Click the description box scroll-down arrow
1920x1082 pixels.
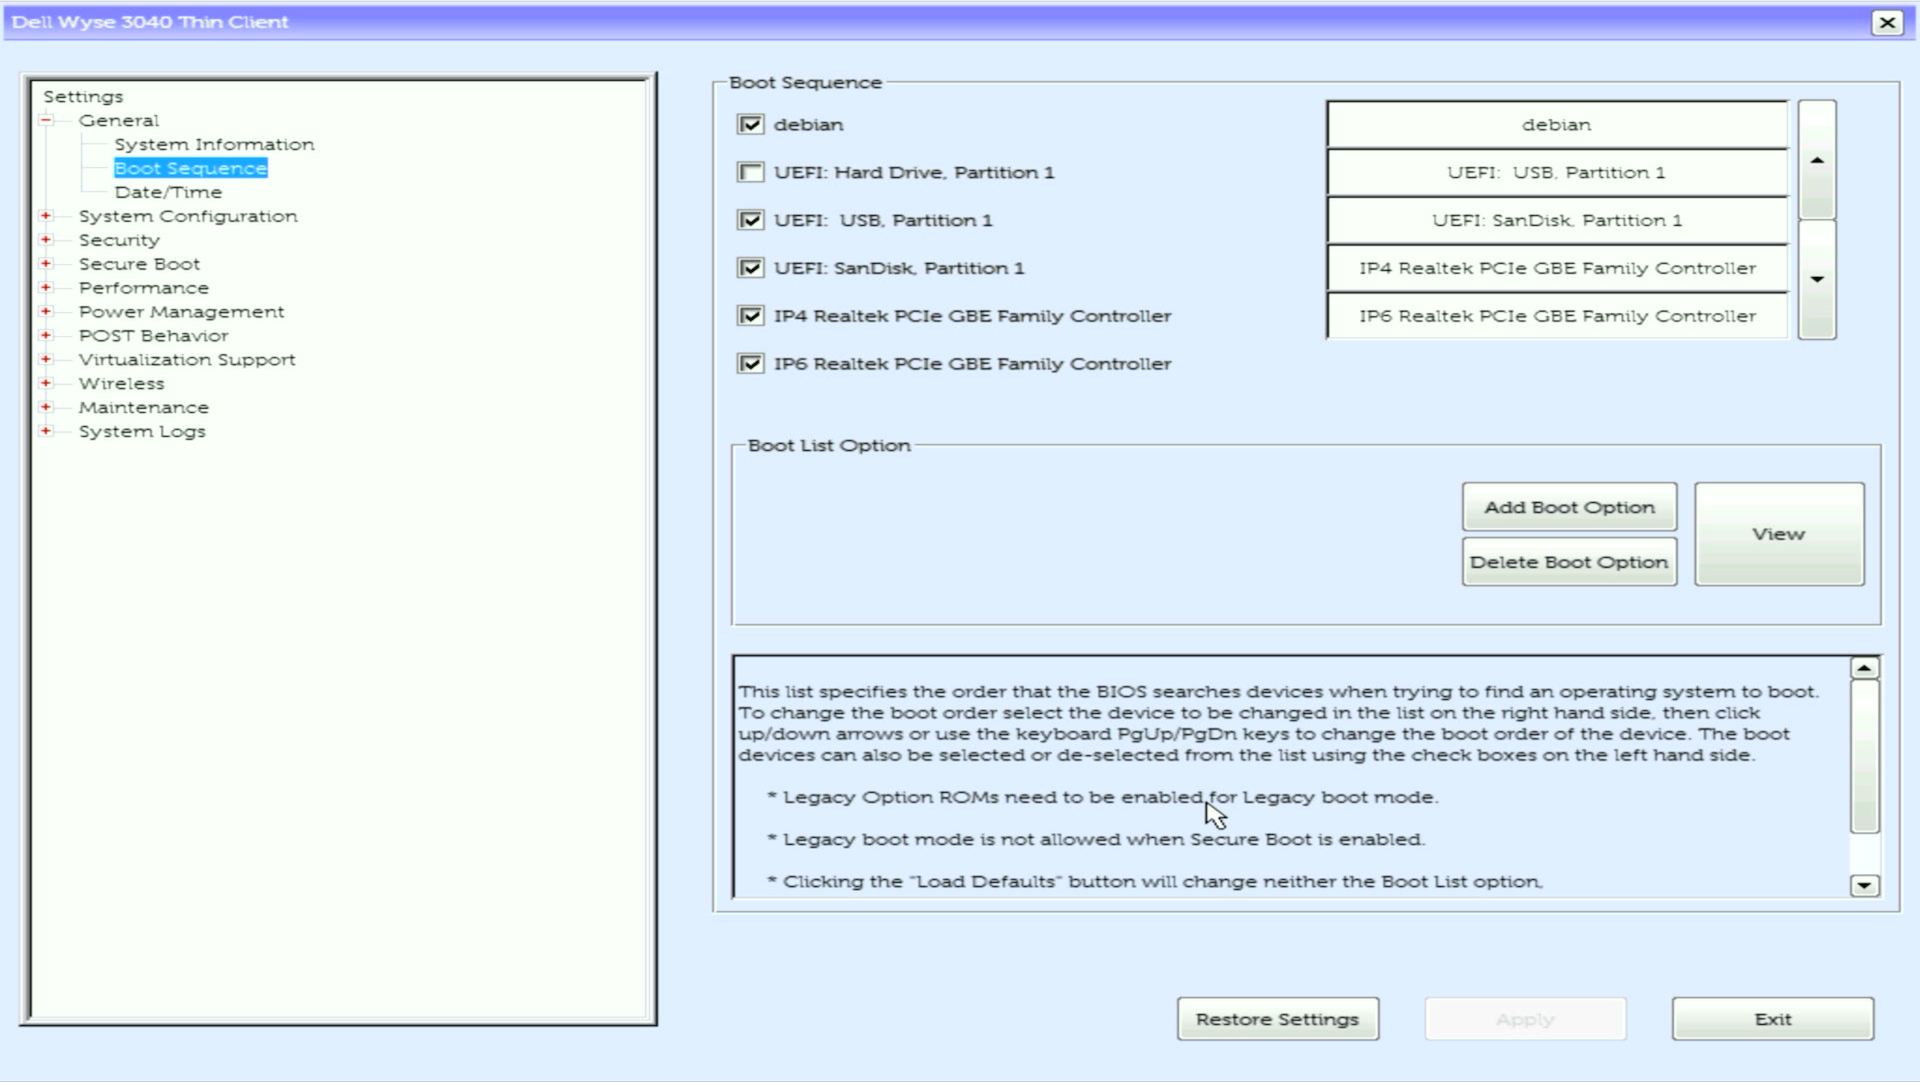(1864, 885)
